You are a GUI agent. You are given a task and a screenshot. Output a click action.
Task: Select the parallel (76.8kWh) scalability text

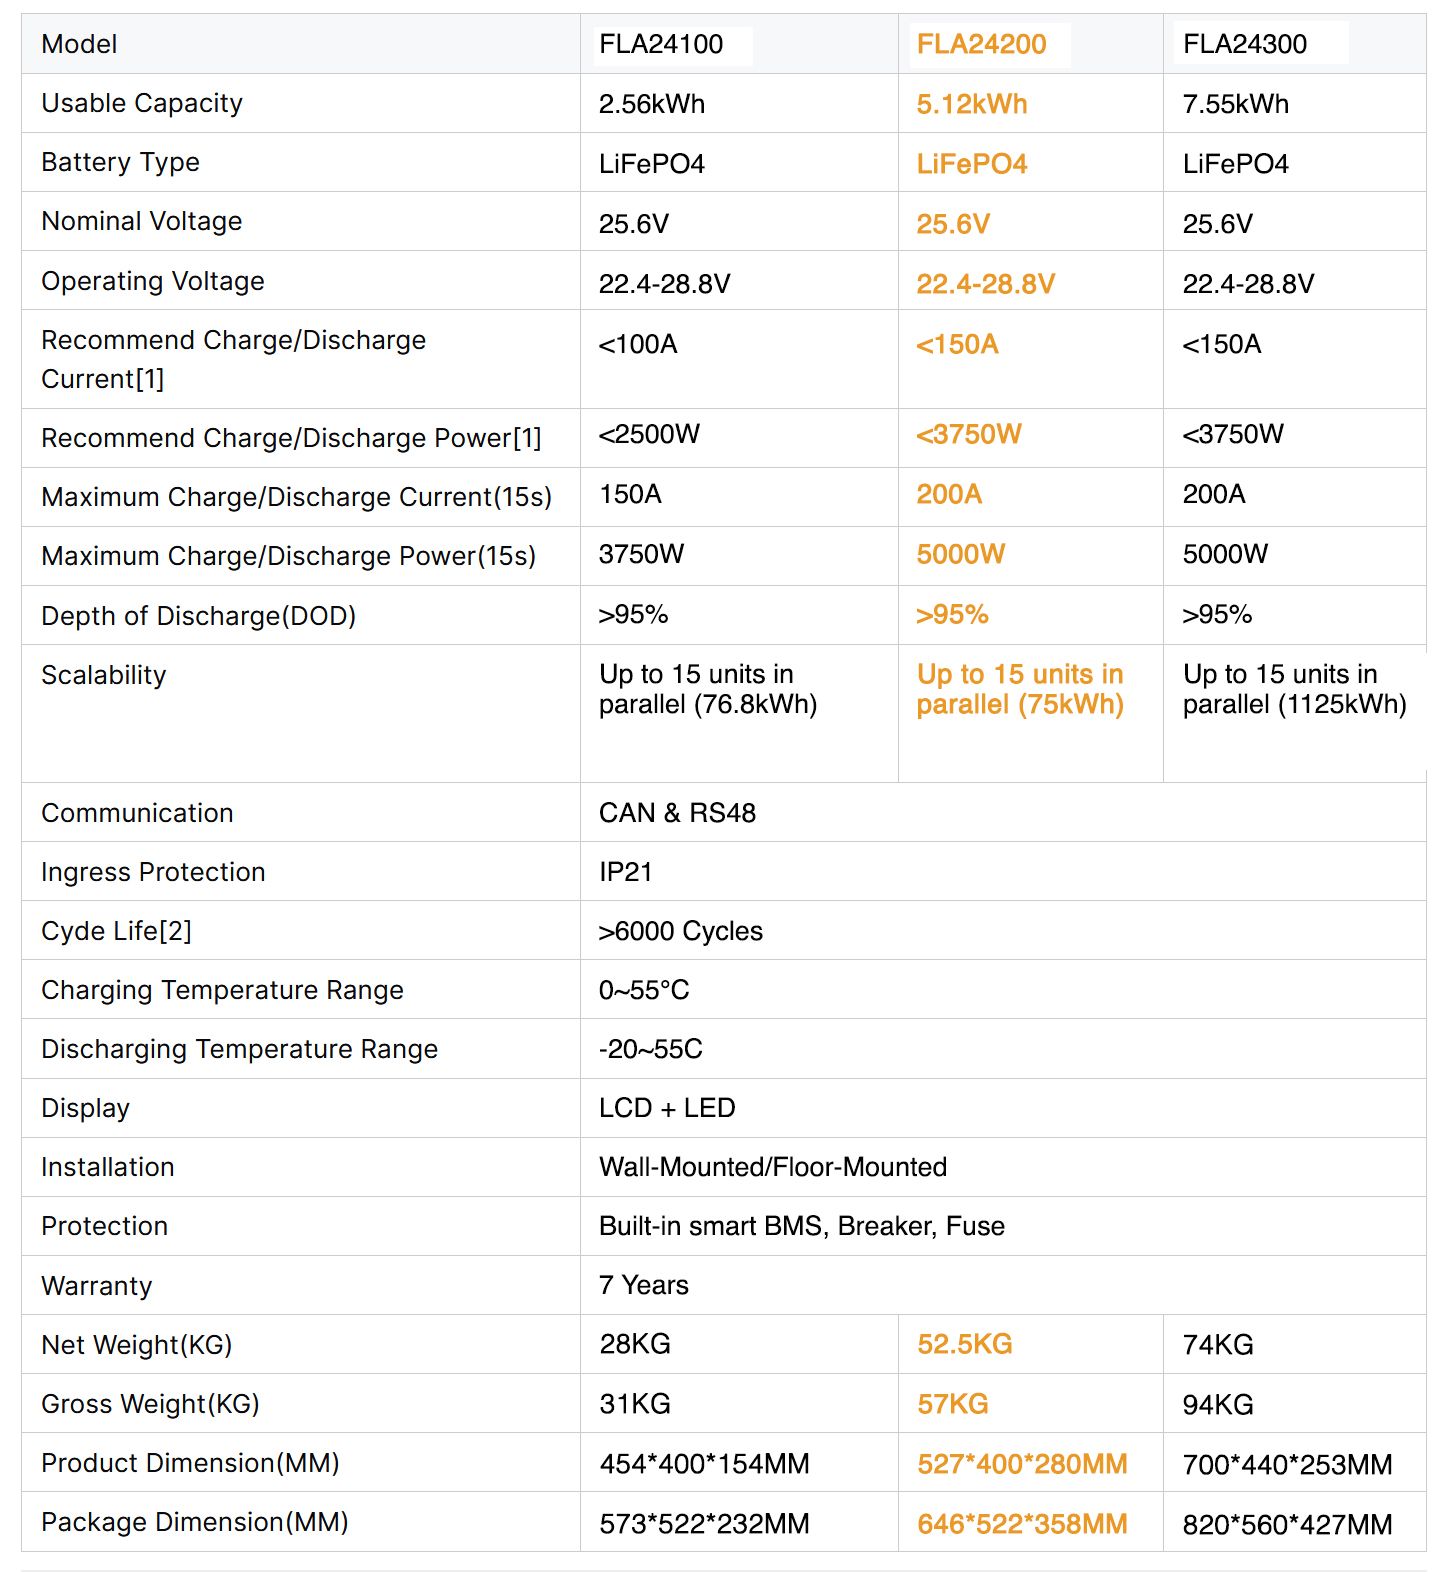point(708,704)
